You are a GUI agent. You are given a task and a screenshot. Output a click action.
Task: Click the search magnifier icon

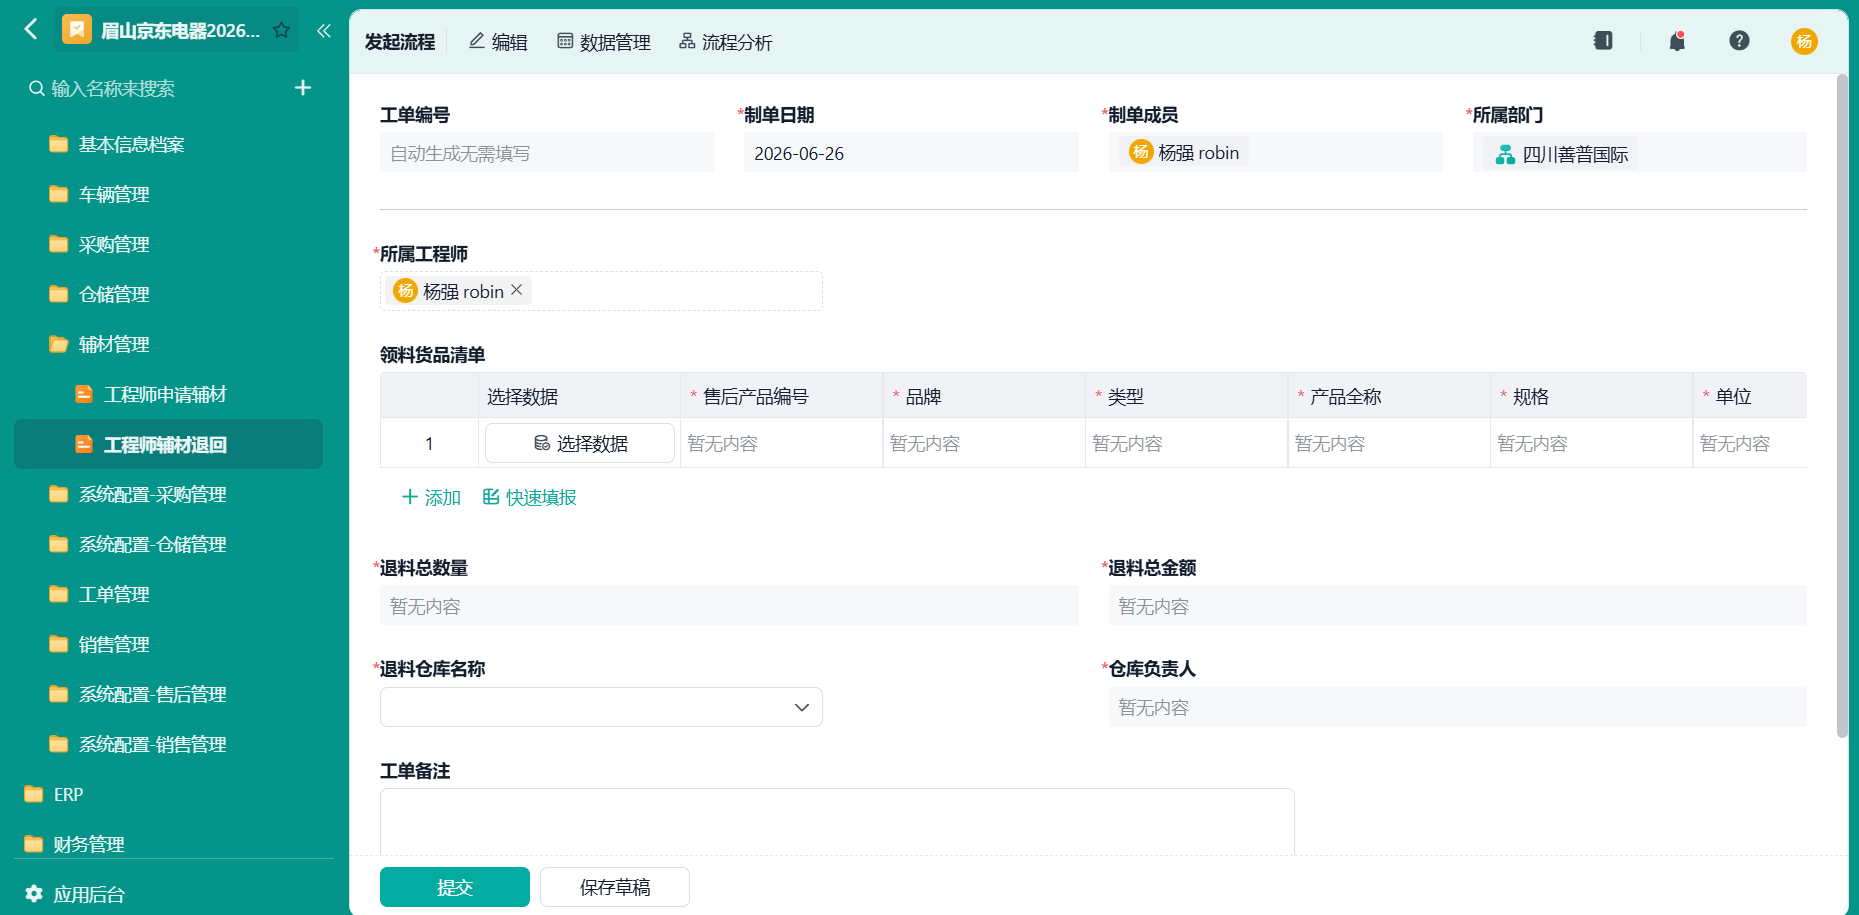[37, 89]
